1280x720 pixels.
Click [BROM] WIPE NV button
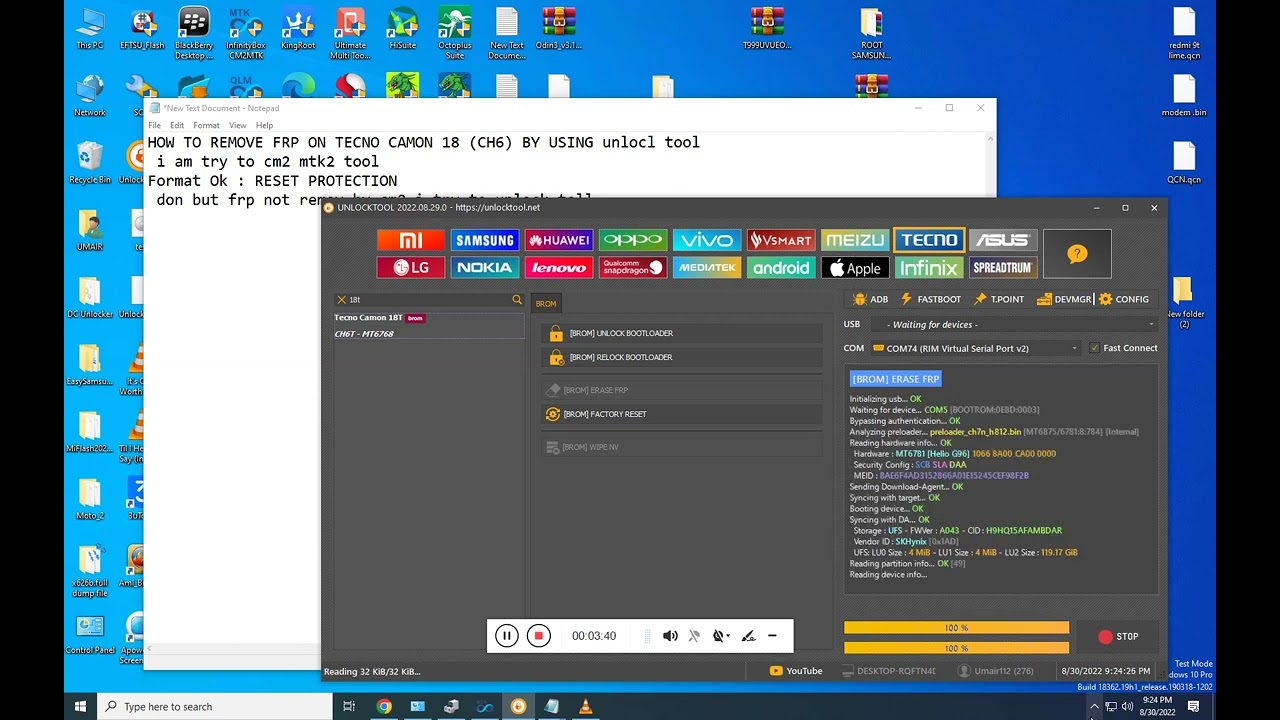pos(681,447)
